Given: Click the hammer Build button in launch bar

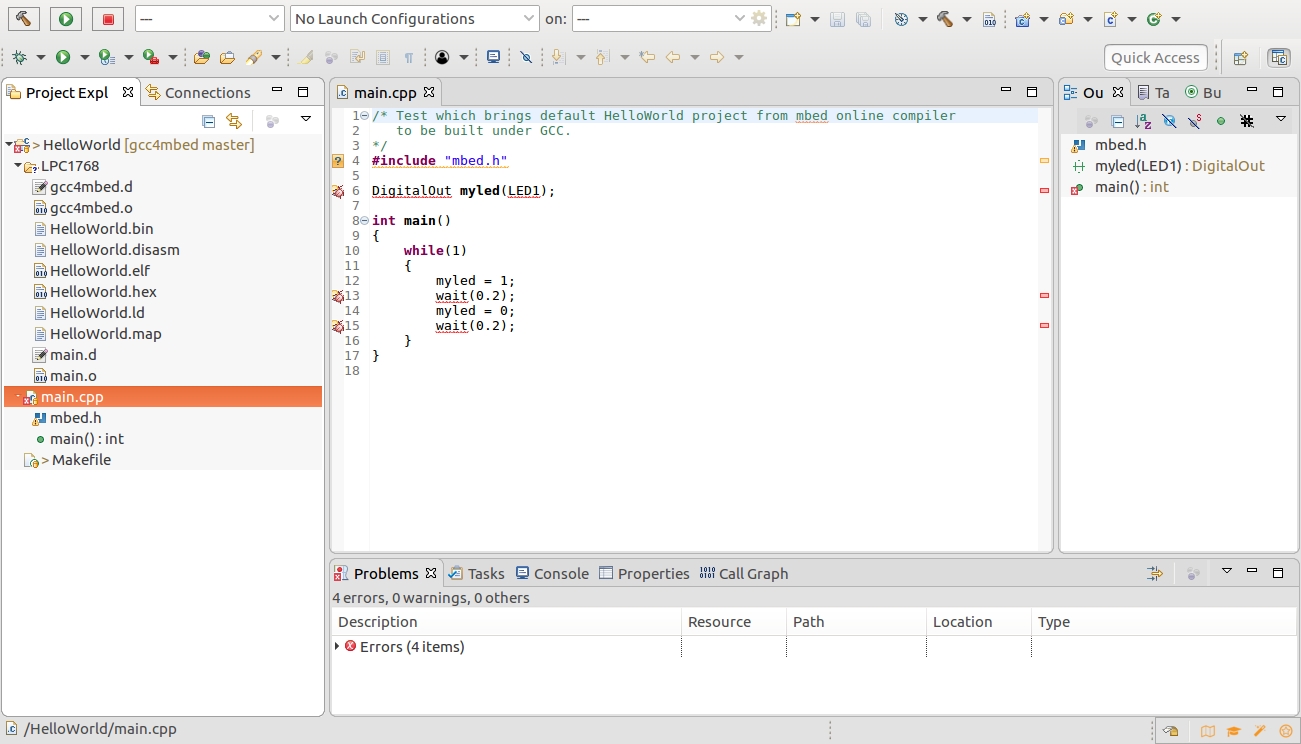Looking at the screenshot, I should click(24, 18).
